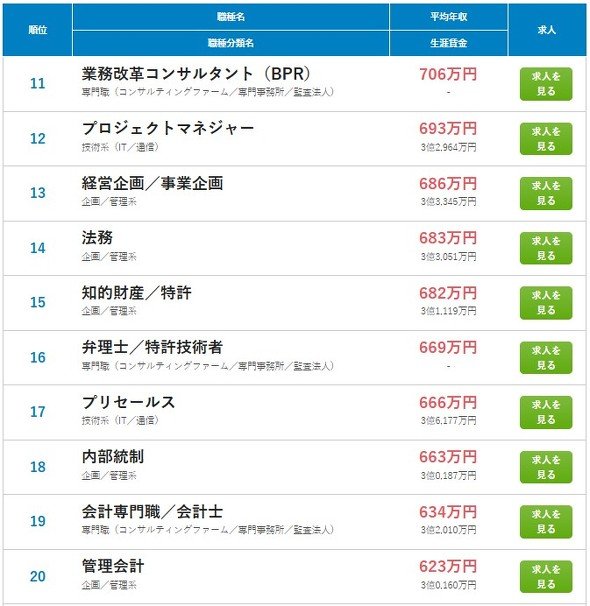Viewport: 590px width, 606px height.
Task: Click the 平均年収 column header
Action: 448,17
